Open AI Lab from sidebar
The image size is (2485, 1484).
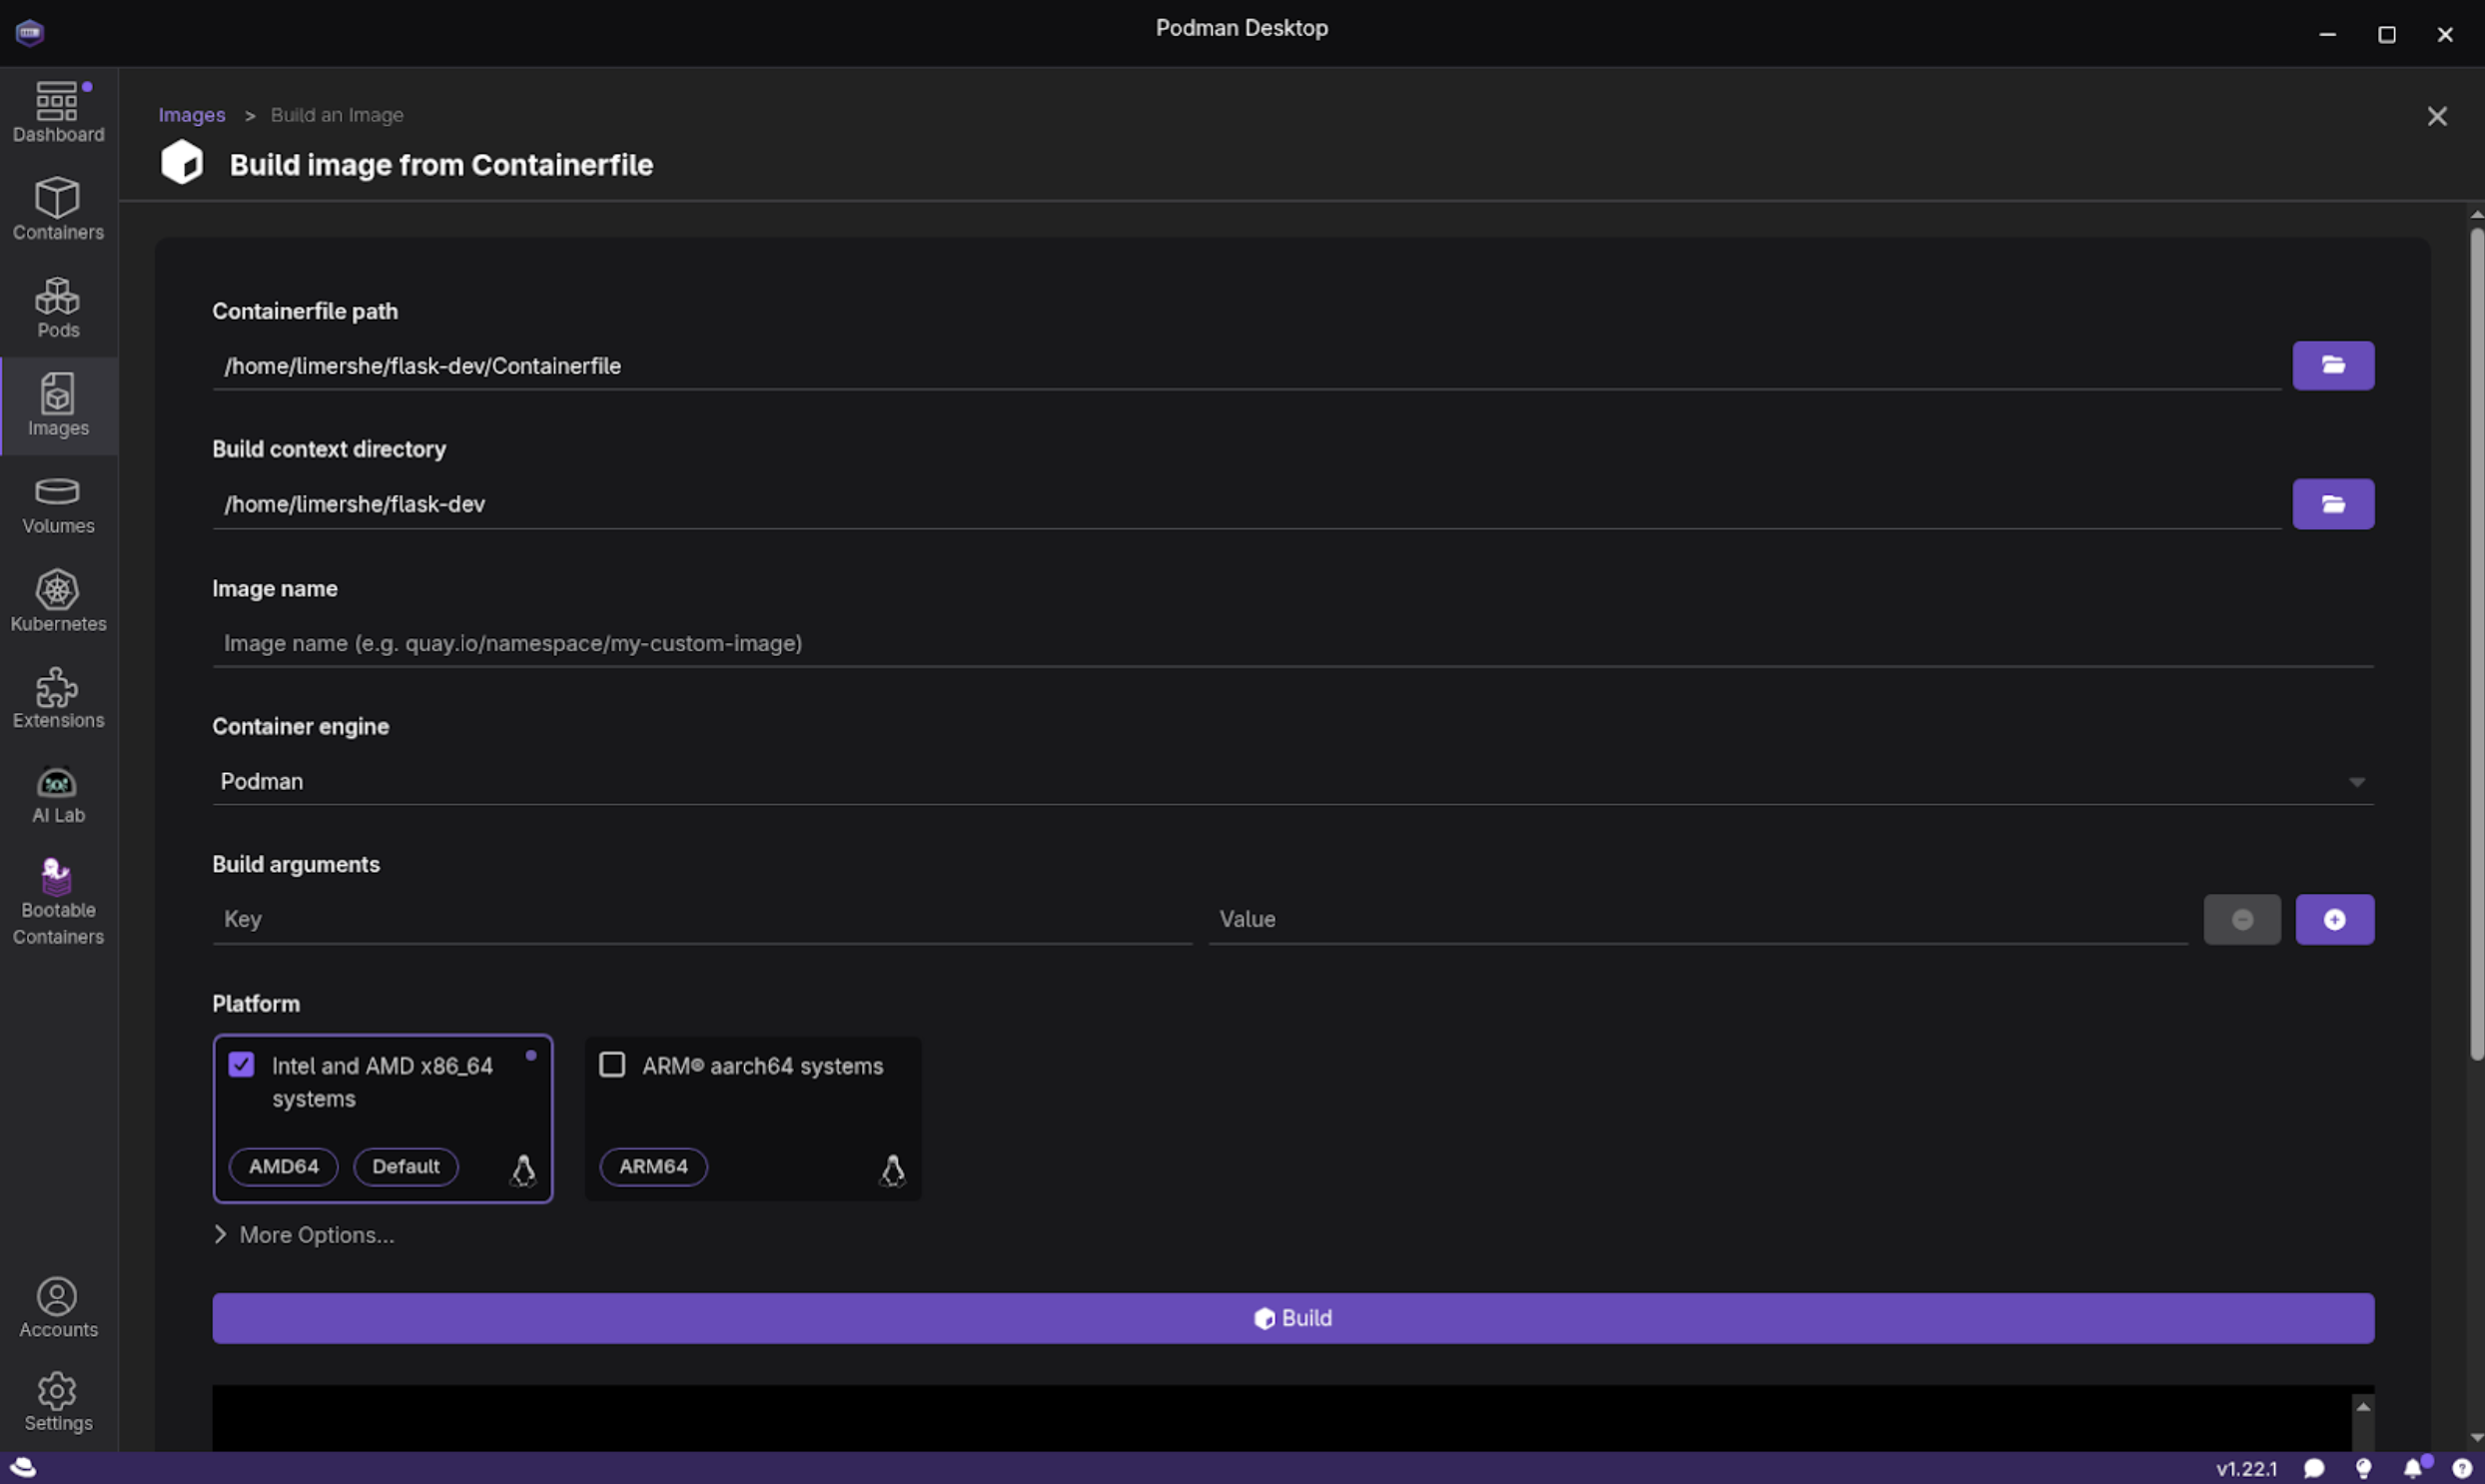point(58,795)
